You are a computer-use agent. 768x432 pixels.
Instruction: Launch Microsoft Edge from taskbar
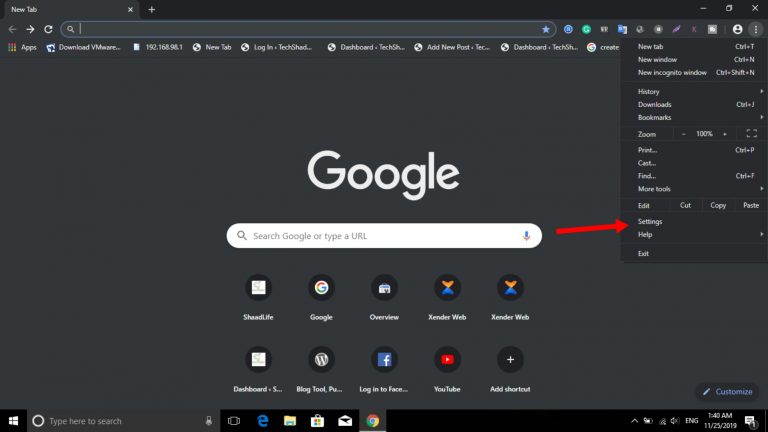click(263, 421)
